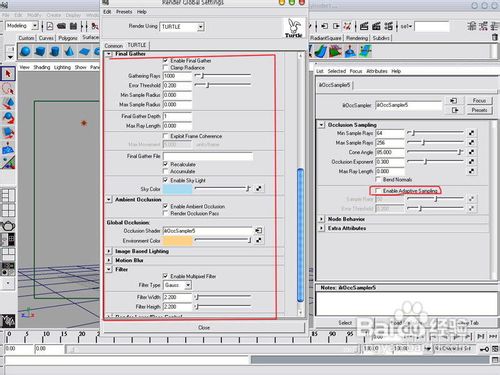Click the Turtle rabbit logo icon
500x375 pixels.
(294, 28)
